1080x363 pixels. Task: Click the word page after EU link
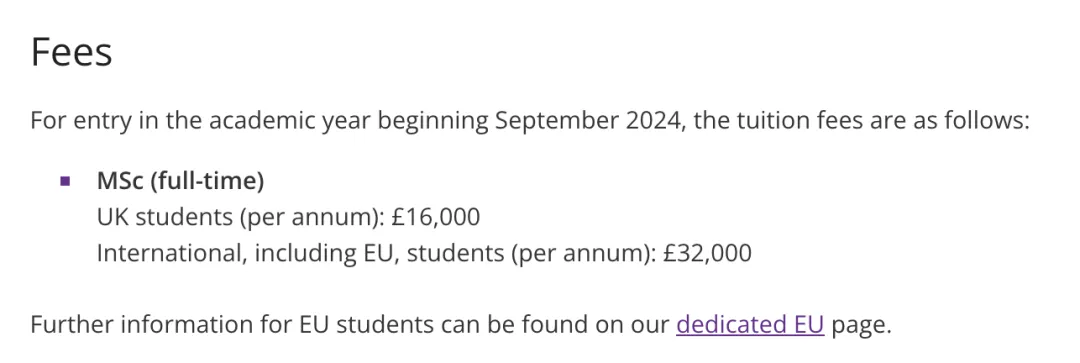coord(858,326)
